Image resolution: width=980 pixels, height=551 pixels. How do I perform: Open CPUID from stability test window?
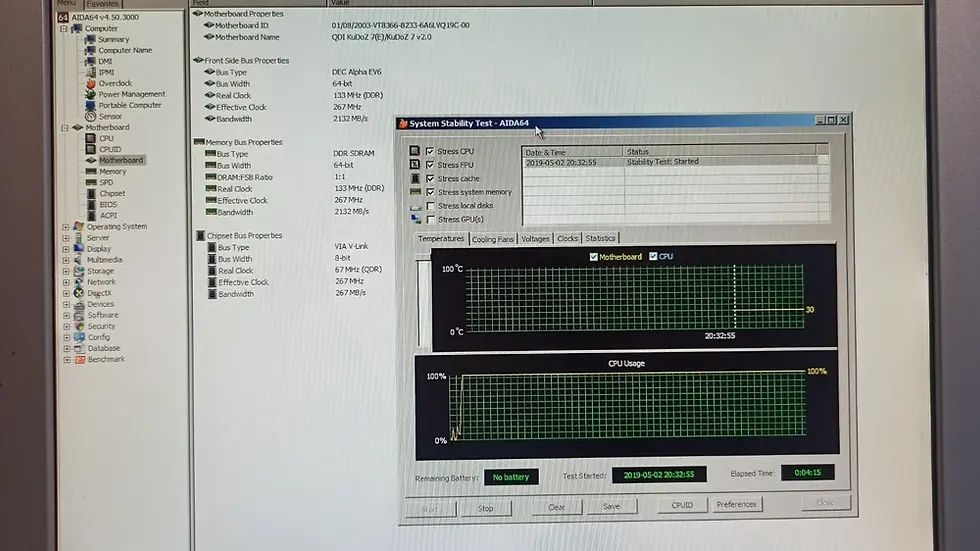click(x=682, y=505)
